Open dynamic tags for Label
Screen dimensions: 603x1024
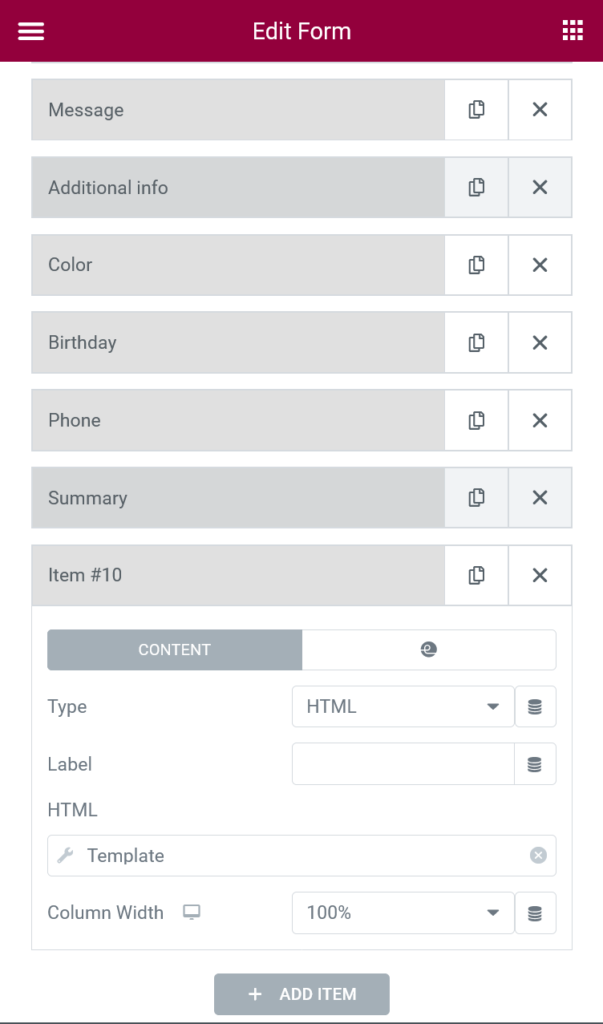point(535,763)
